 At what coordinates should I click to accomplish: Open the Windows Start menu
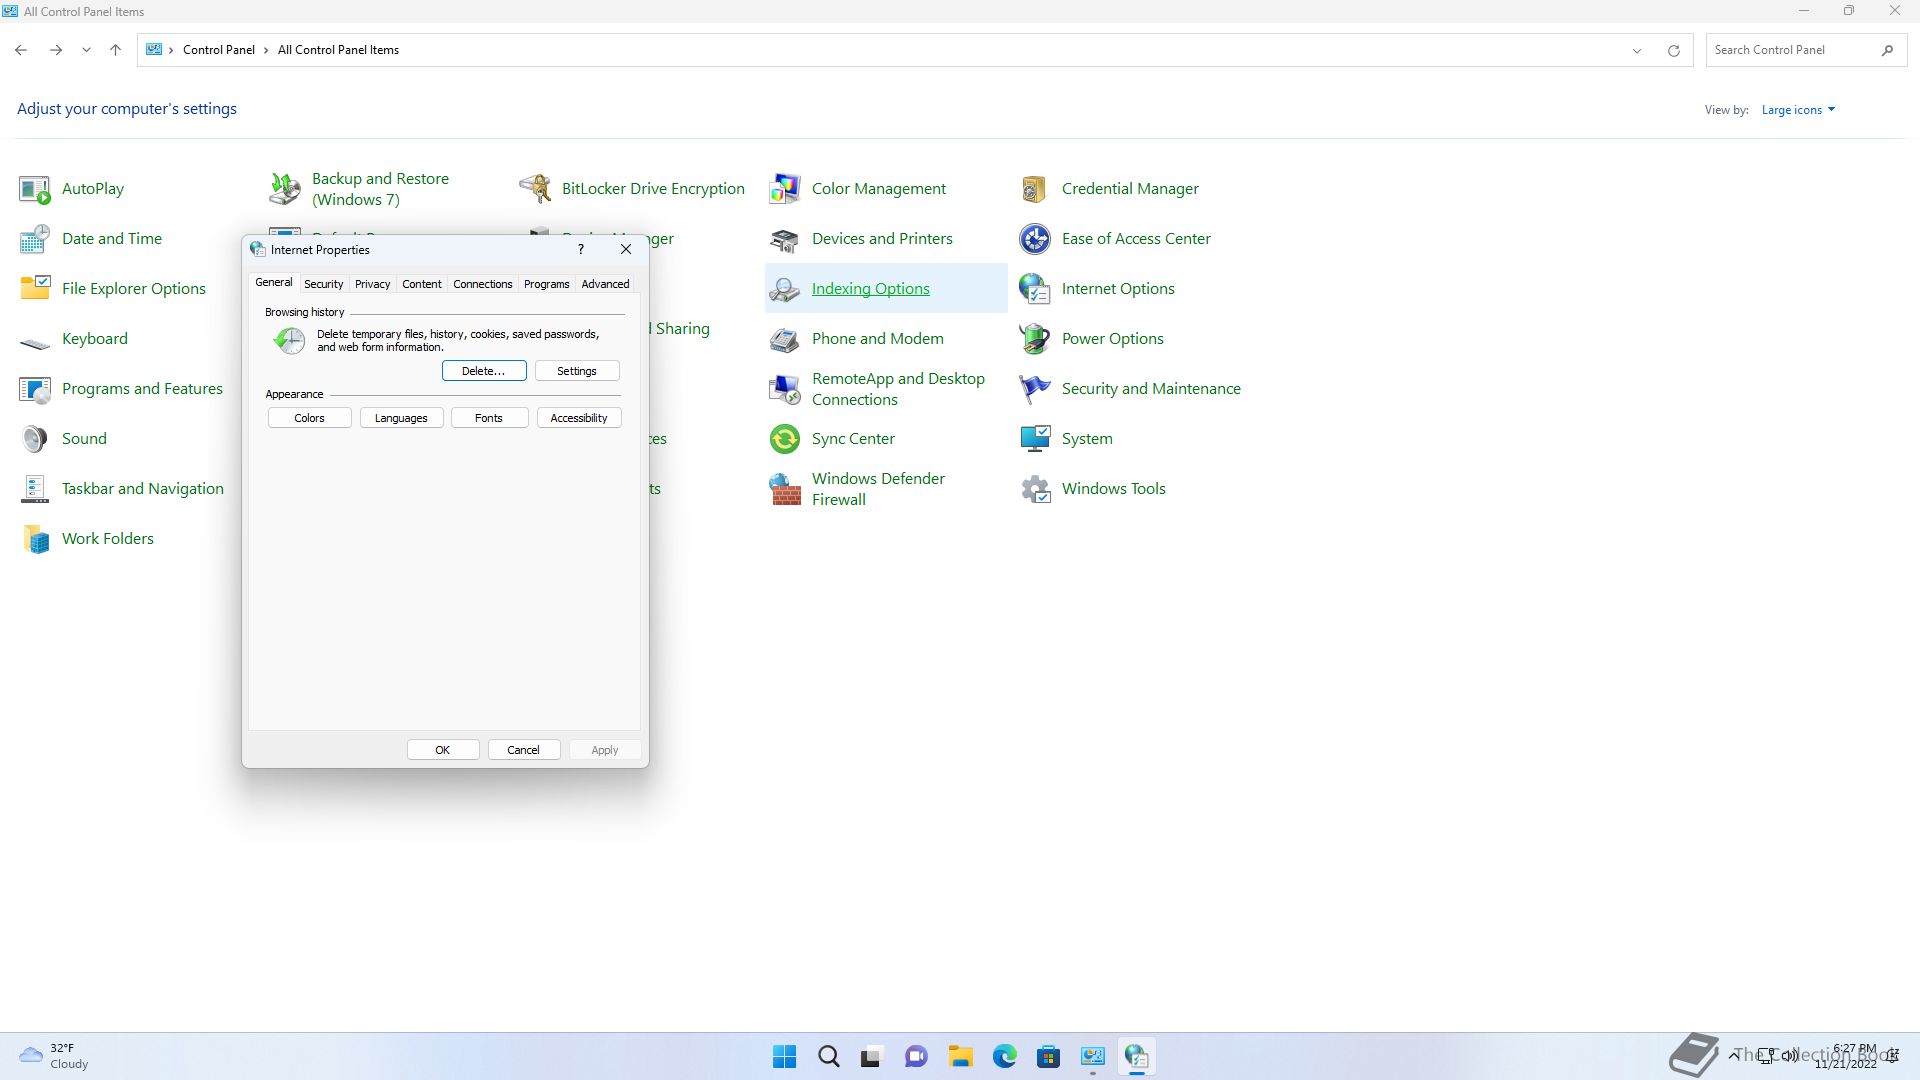[785, 1056]
